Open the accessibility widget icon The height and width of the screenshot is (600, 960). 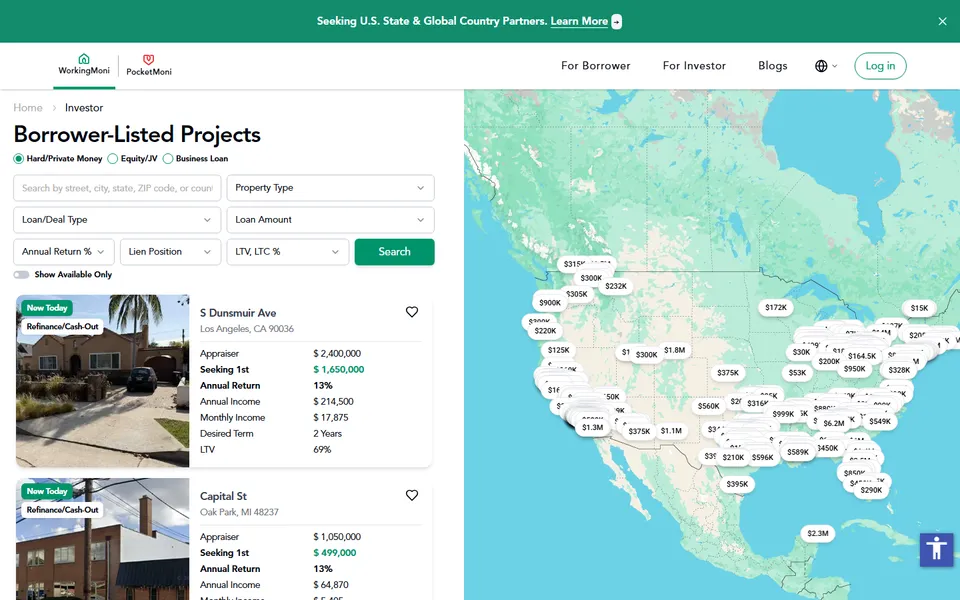click(936, 549)
